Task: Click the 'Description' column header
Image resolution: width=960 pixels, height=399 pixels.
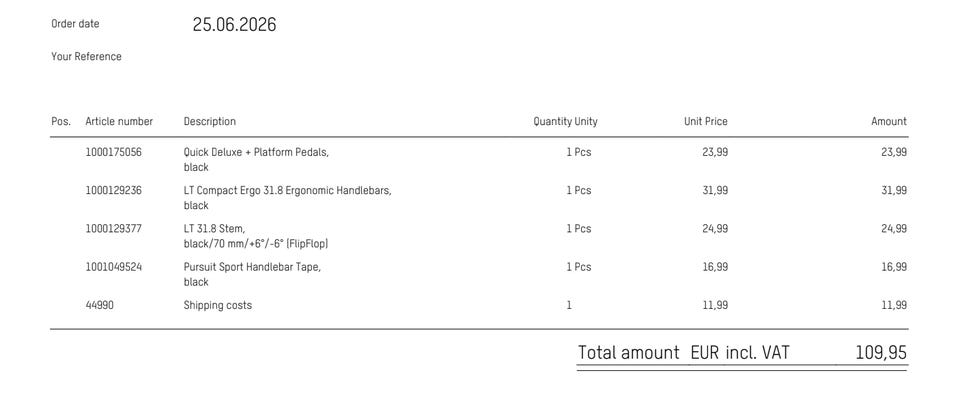Action: tap(209, 121)
